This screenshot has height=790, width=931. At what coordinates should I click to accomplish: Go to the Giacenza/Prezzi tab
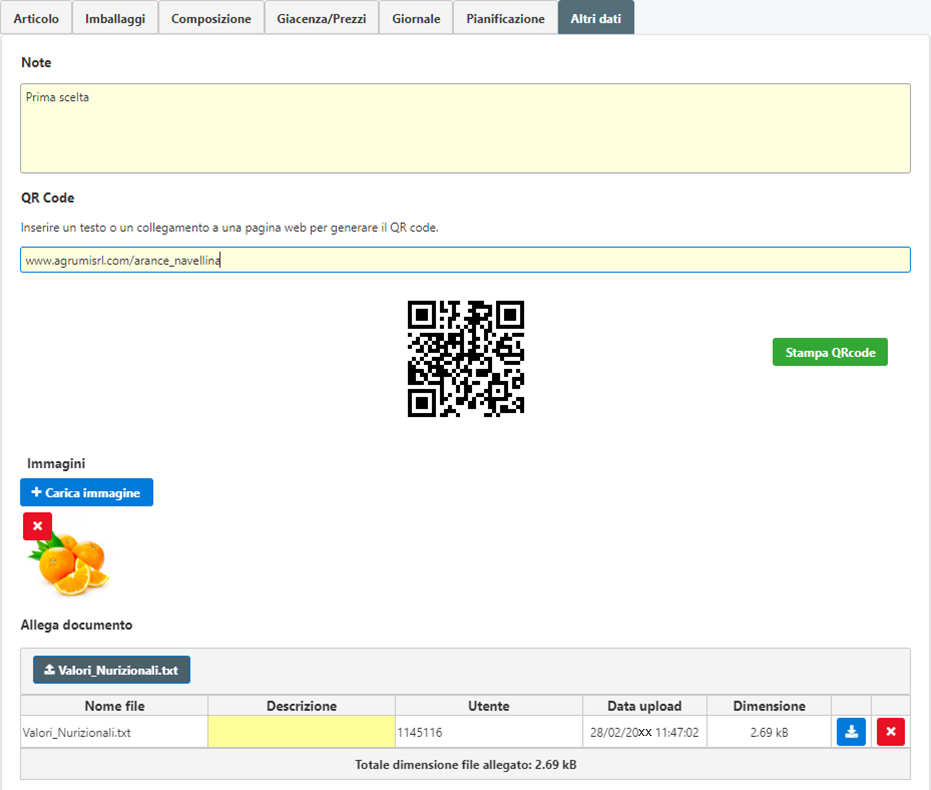pos(321,18)
